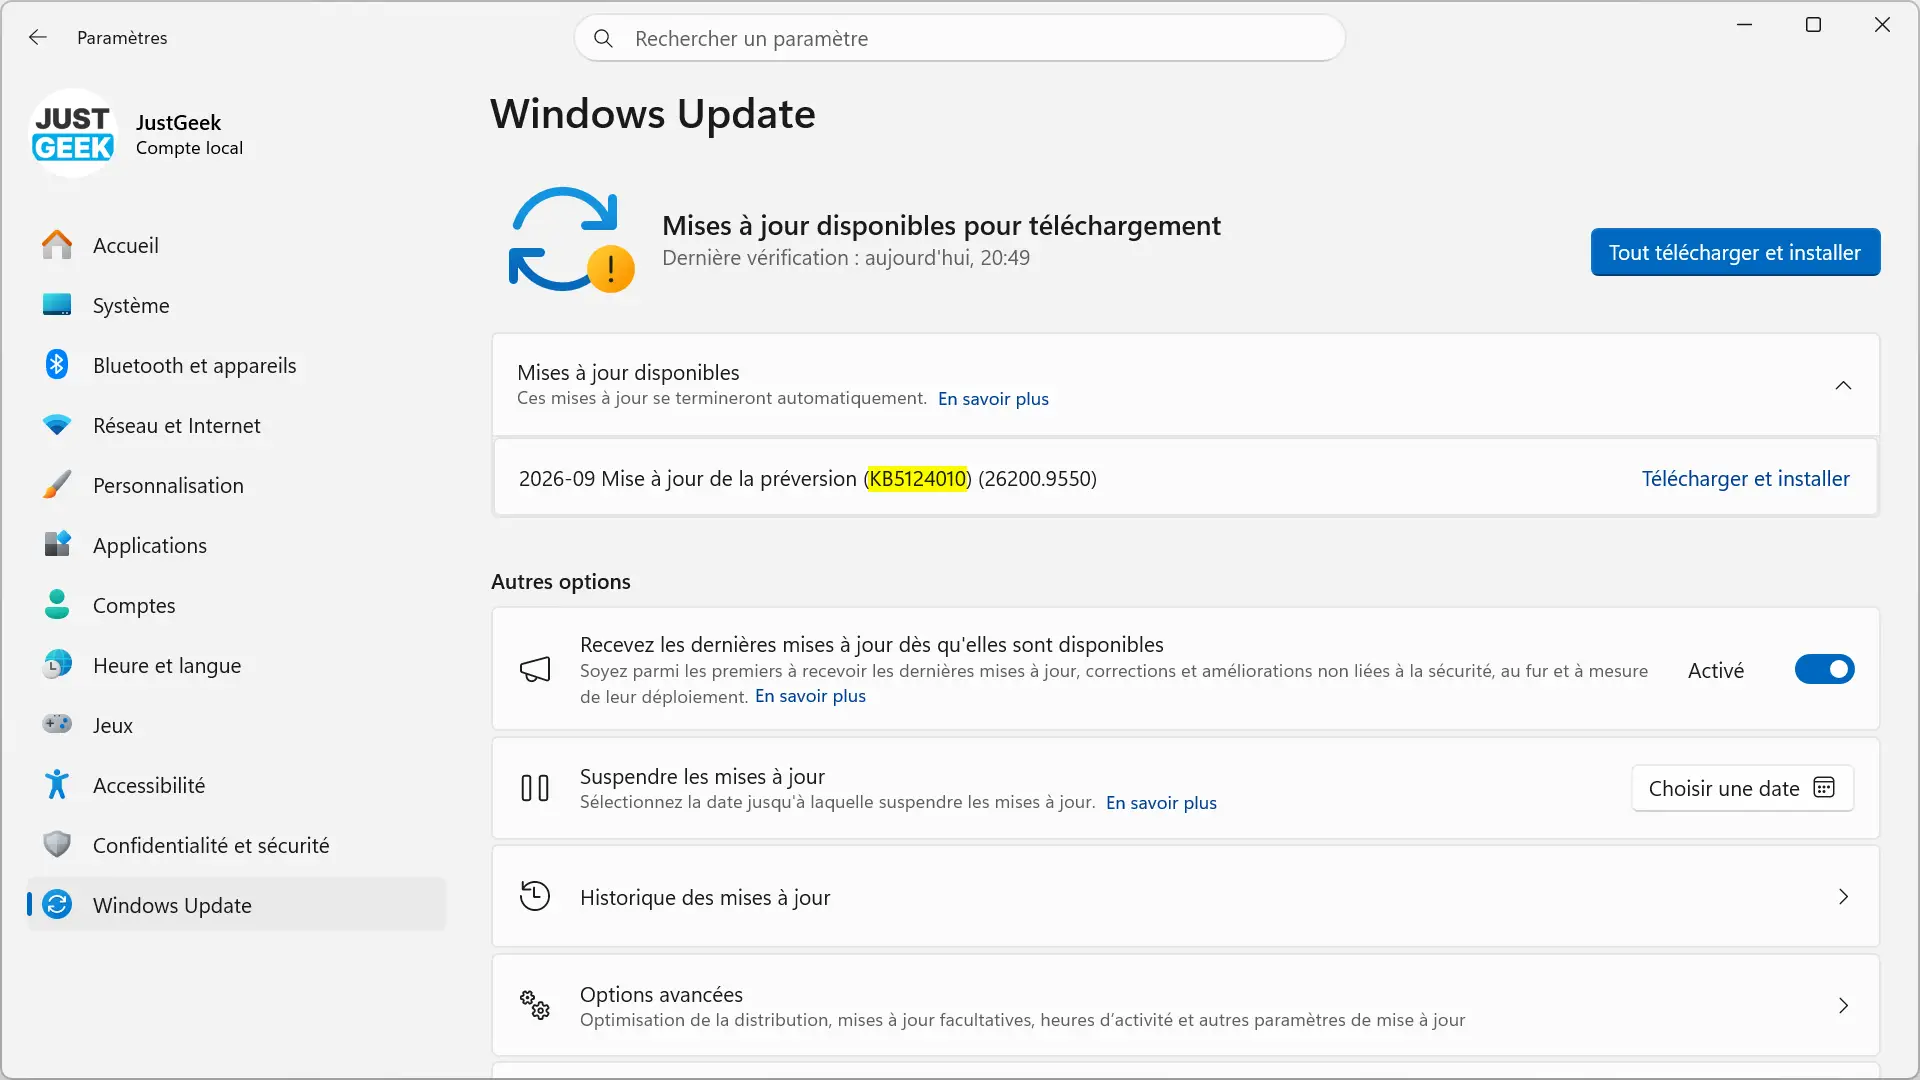Open Système settings category
The image size is (1920, 1080).
[x=236, y=305]
